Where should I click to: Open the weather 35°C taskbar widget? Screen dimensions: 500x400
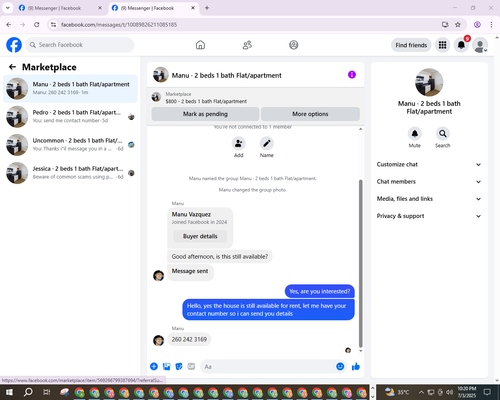click(397, 392)
